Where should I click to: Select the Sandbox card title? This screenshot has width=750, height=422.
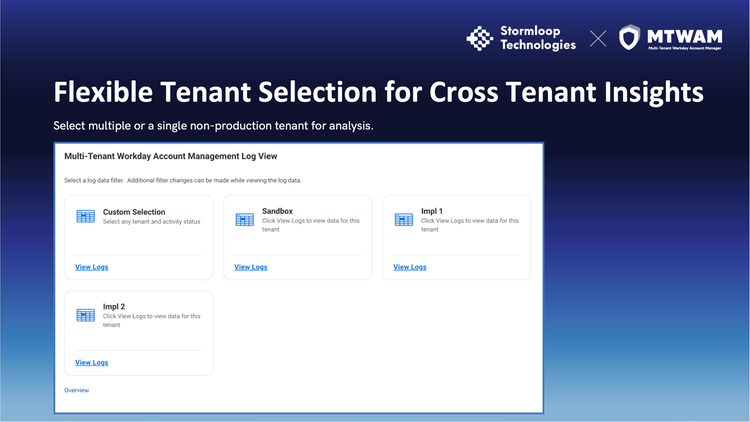pos(277,211)
